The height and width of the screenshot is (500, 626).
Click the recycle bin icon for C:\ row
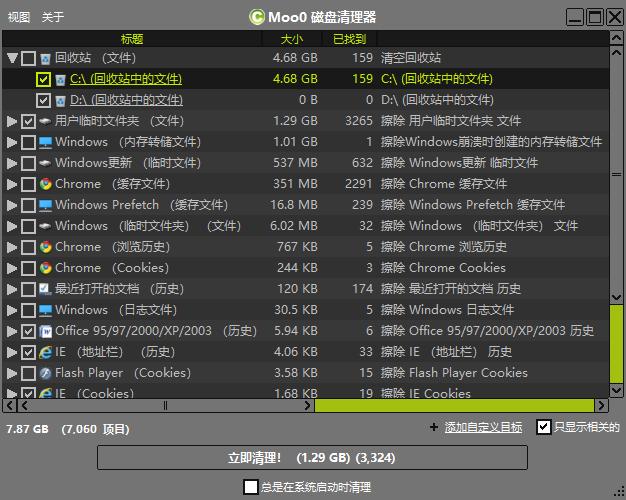tap(60, 79)
